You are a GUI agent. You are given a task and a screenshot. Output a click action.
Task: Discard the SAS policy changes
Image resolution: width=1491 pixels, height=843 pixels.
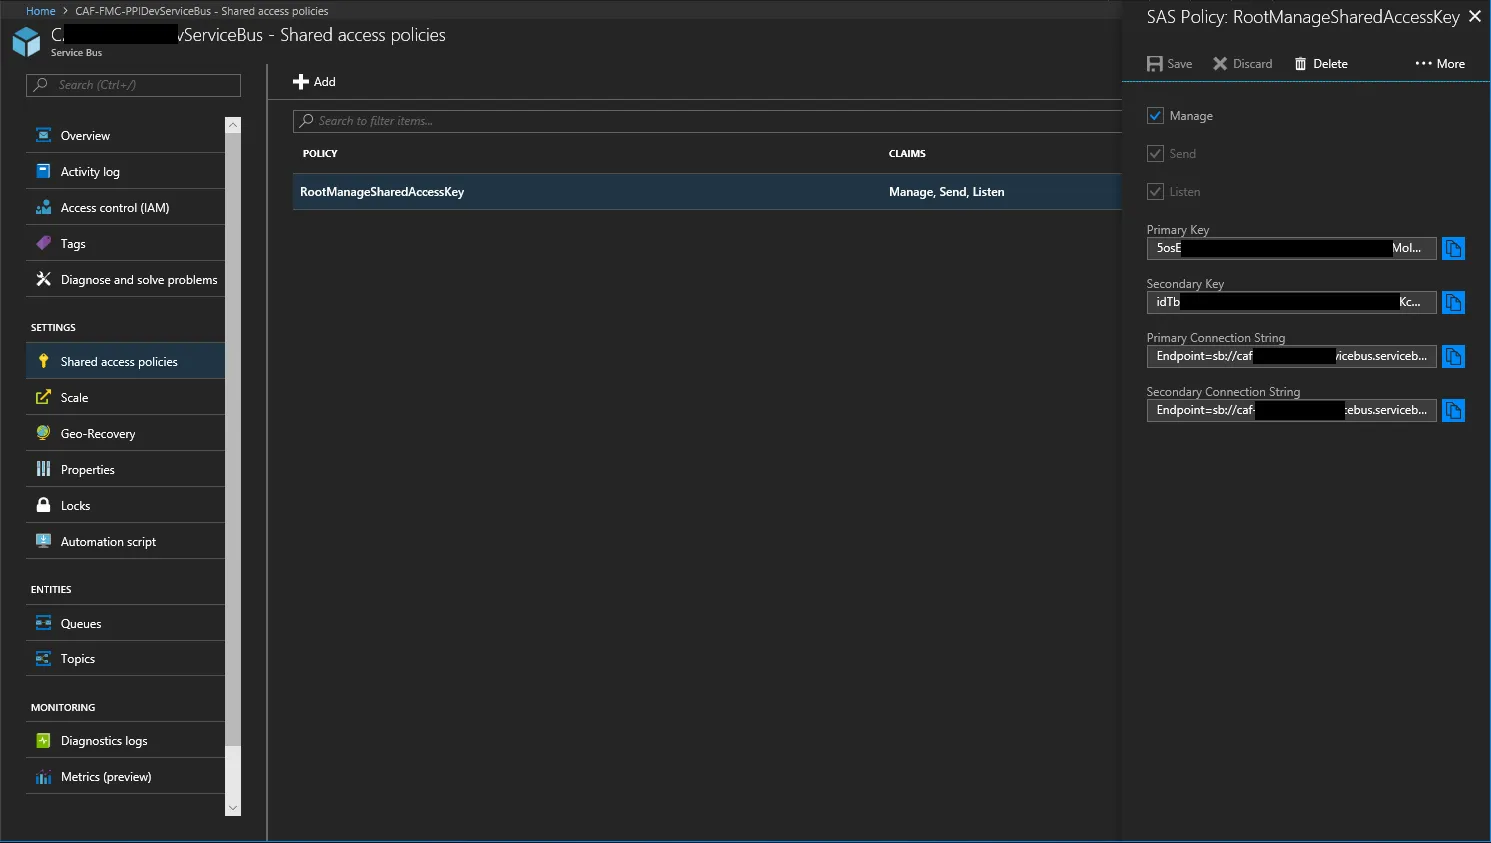coord(1243,63)
